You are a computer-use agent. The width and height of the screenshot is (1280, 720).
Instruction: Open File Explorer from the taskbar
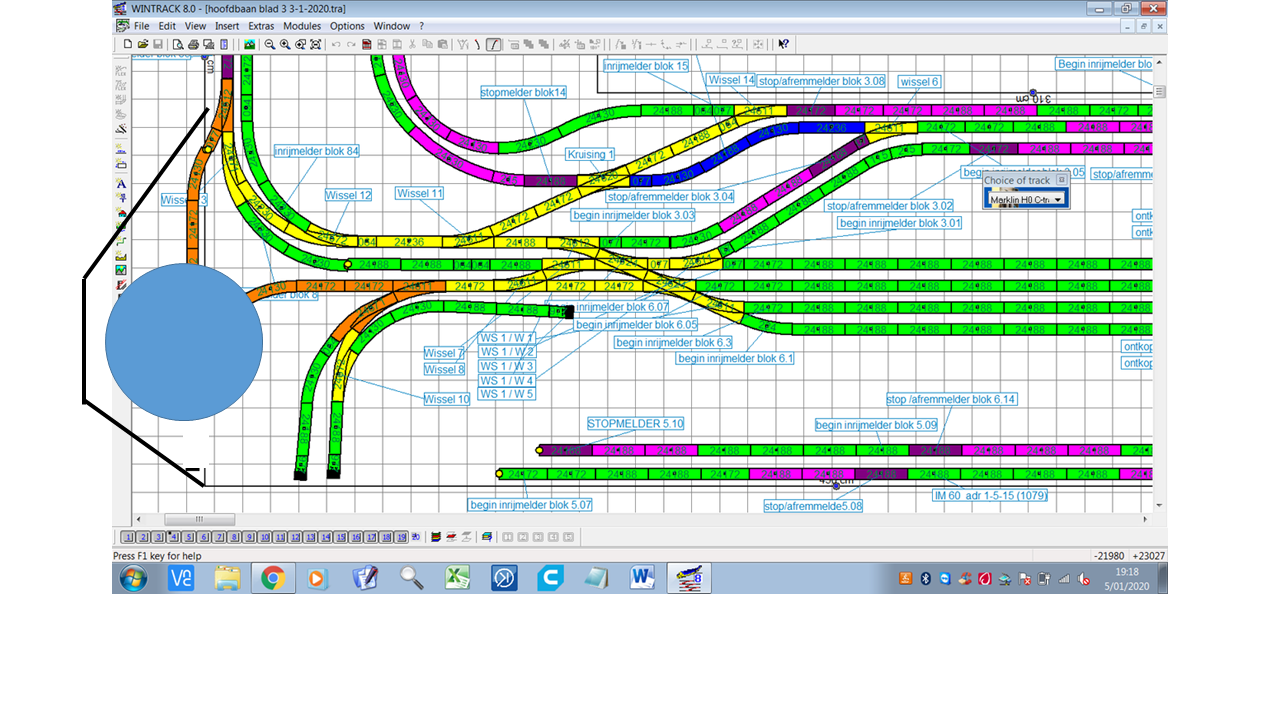click(x=227, y=578)
